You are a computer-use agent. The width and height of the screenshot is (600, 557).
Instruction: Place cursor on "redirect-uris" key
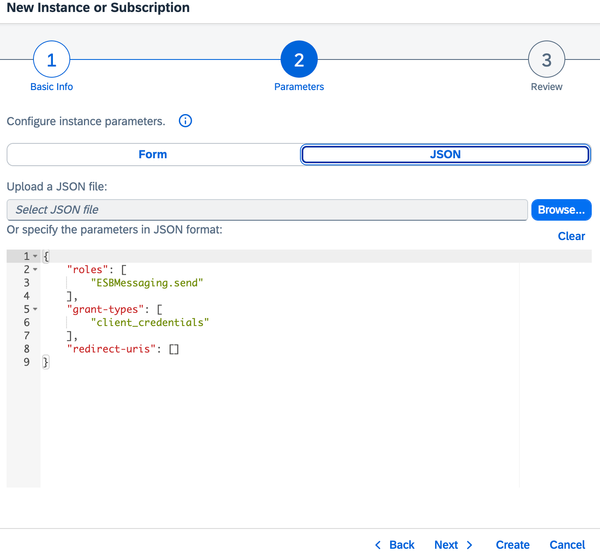111,349
